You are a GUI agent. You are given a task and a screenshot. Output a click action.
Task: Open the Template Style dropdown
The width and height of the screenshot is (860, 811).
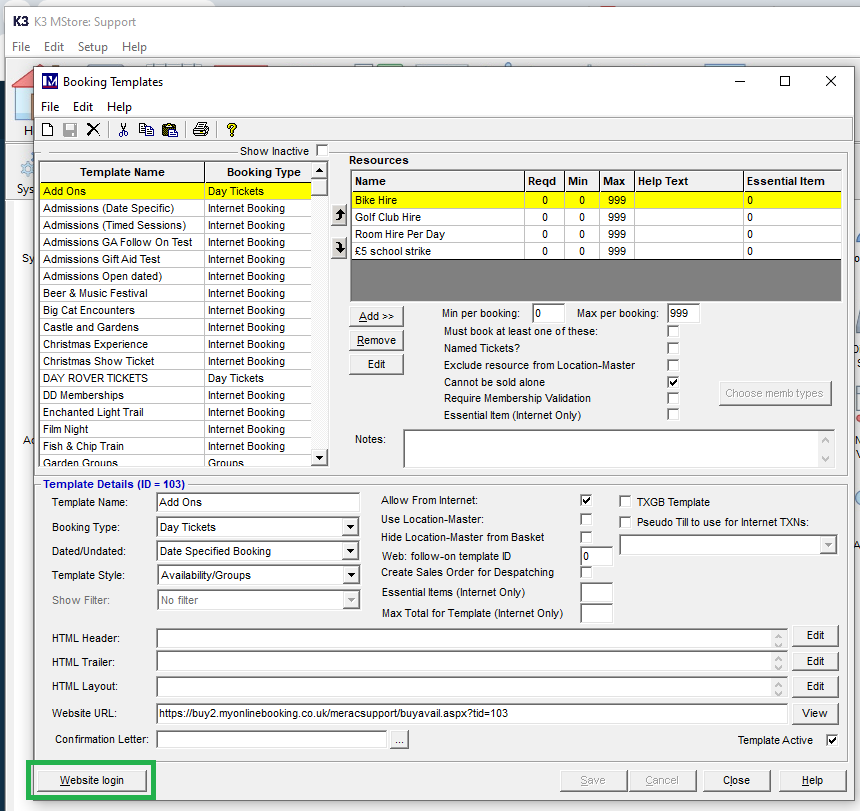click(350, 575)
